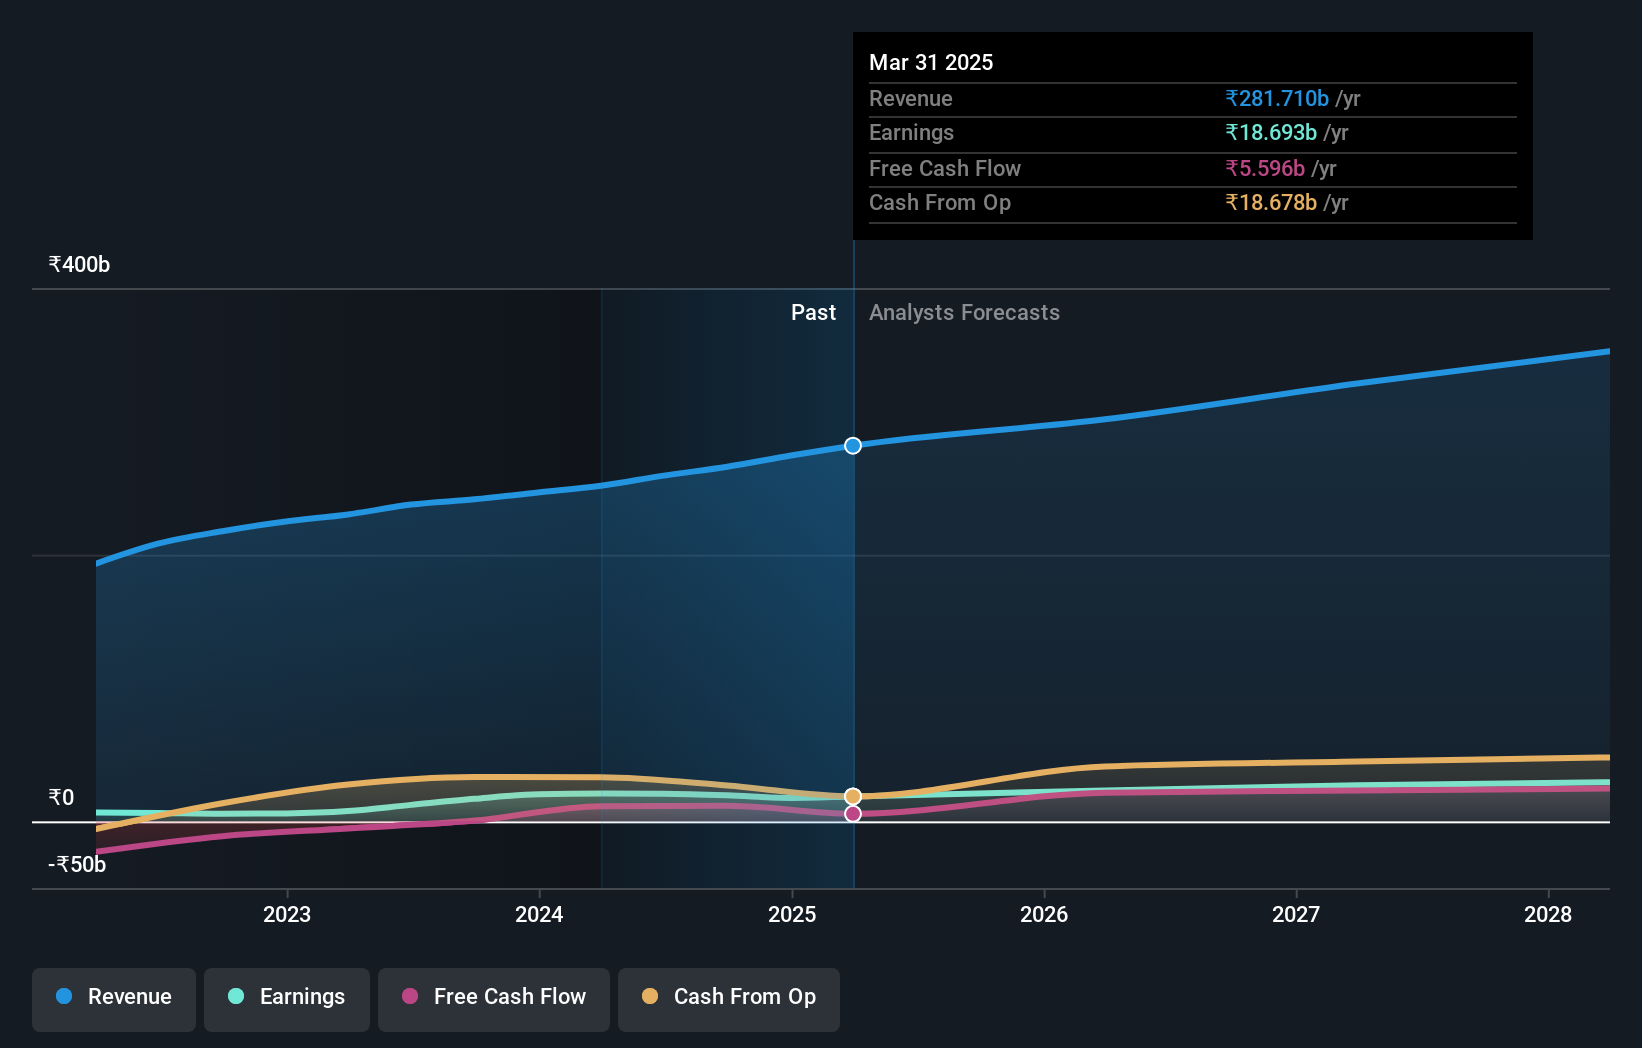Viewport: 1642px width, 1048px height.
Task: Click the 2027 x-axis label
Action: [x=1296, y=914]
